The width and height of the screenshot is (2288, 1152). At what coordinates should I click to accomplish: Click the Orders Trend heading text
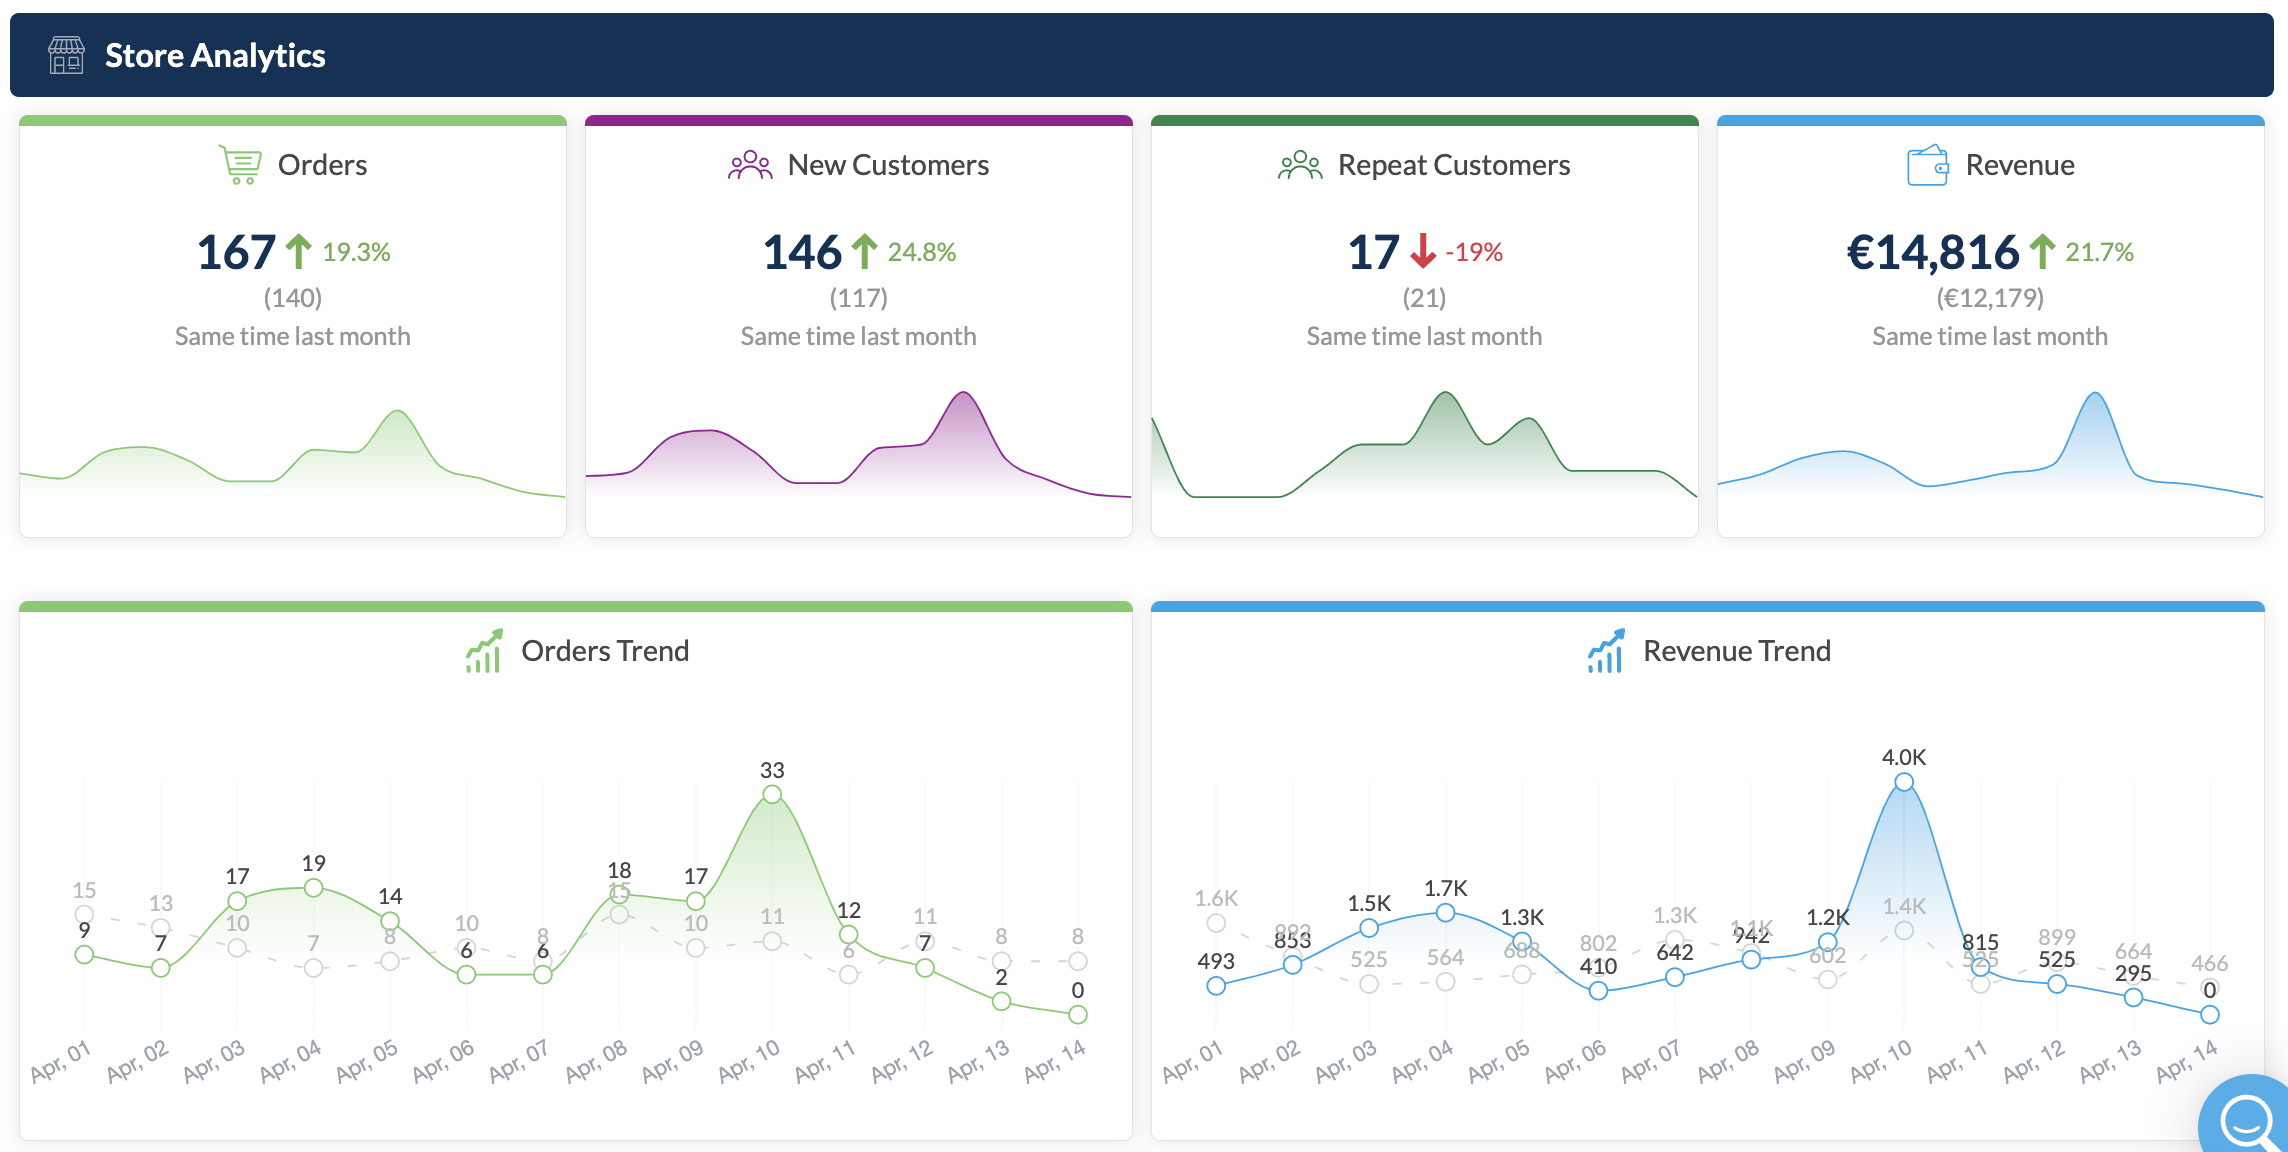coord(605,651)
